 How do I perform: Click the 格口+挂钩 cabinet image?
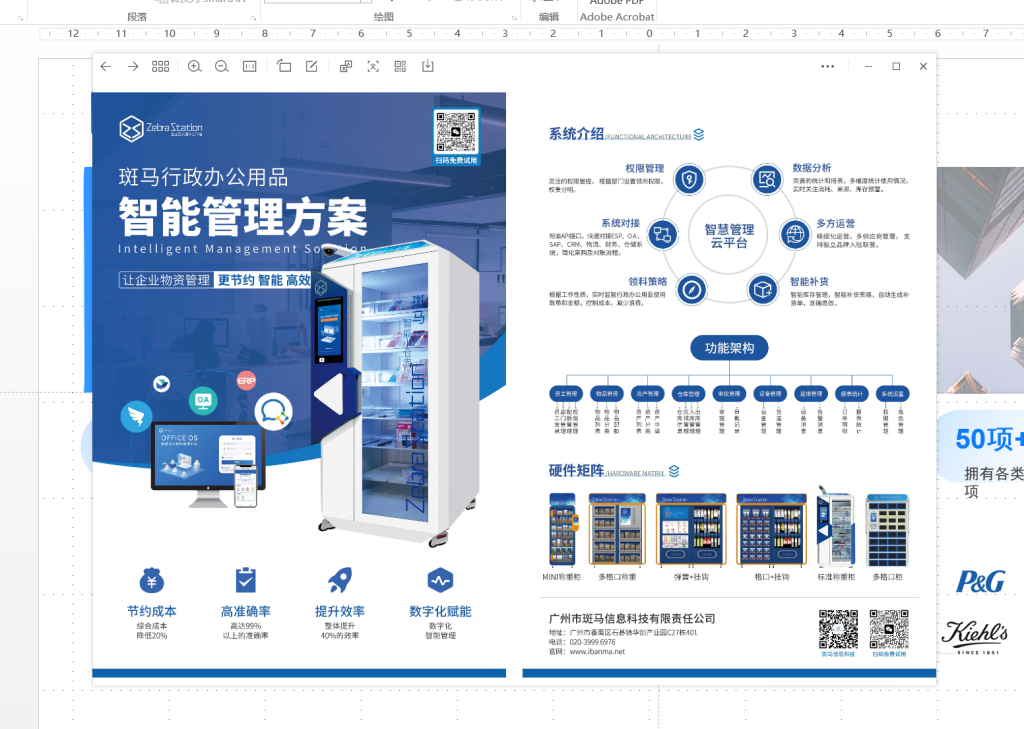coord(771,530)
